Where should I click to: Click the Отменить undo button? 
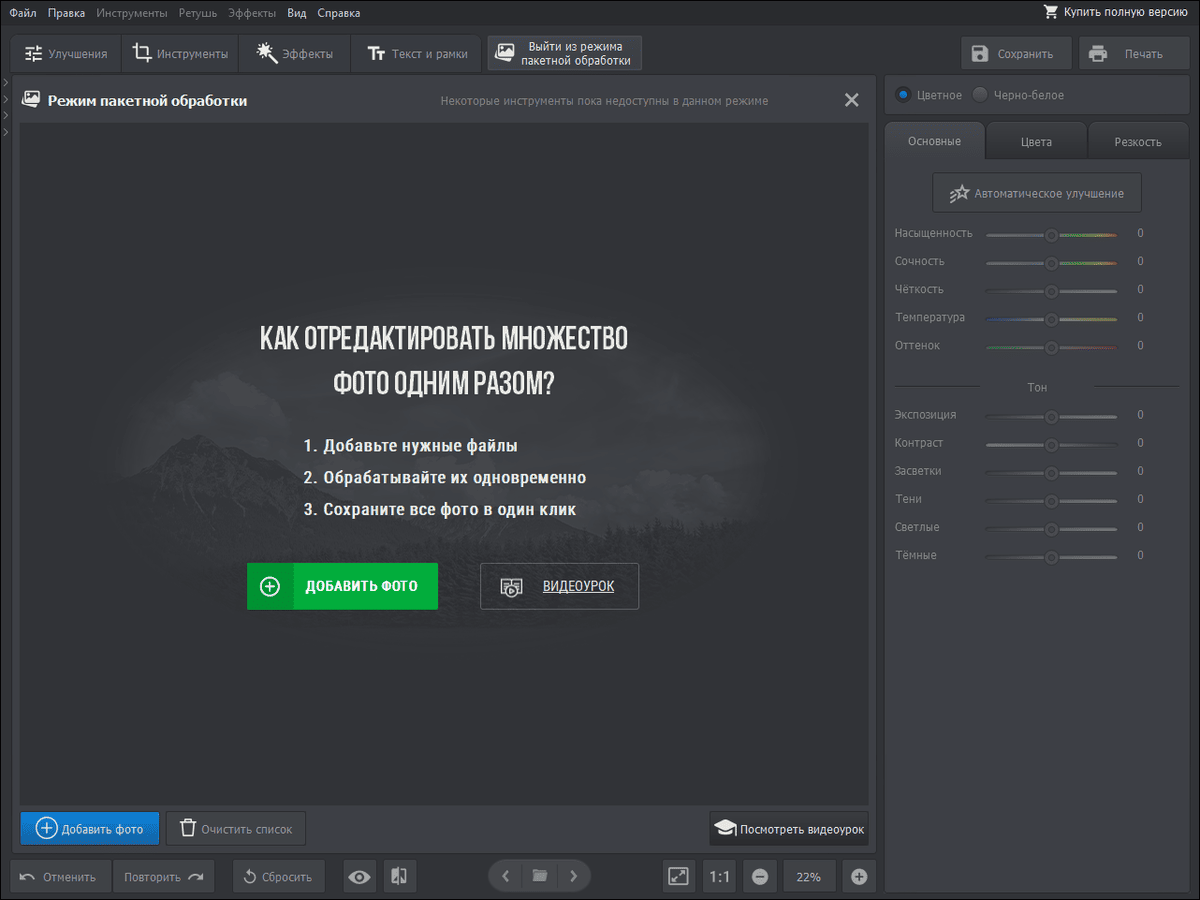[60, 877]
